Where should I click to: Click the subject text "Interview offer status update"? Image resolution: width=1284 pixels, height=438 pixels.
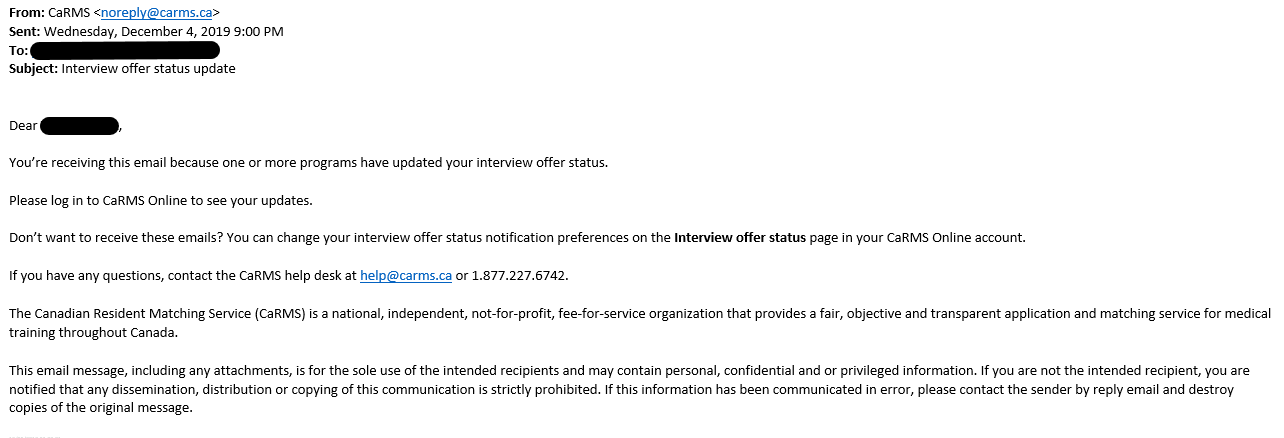pyautogui.click(x=149, y=69)
